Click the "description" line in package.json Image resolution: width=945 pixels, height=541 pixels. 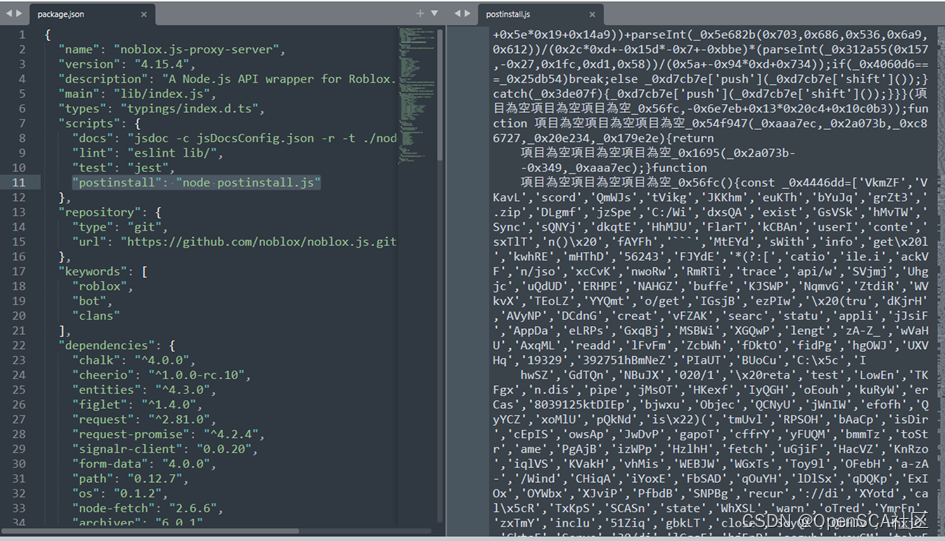click(227, 79)
